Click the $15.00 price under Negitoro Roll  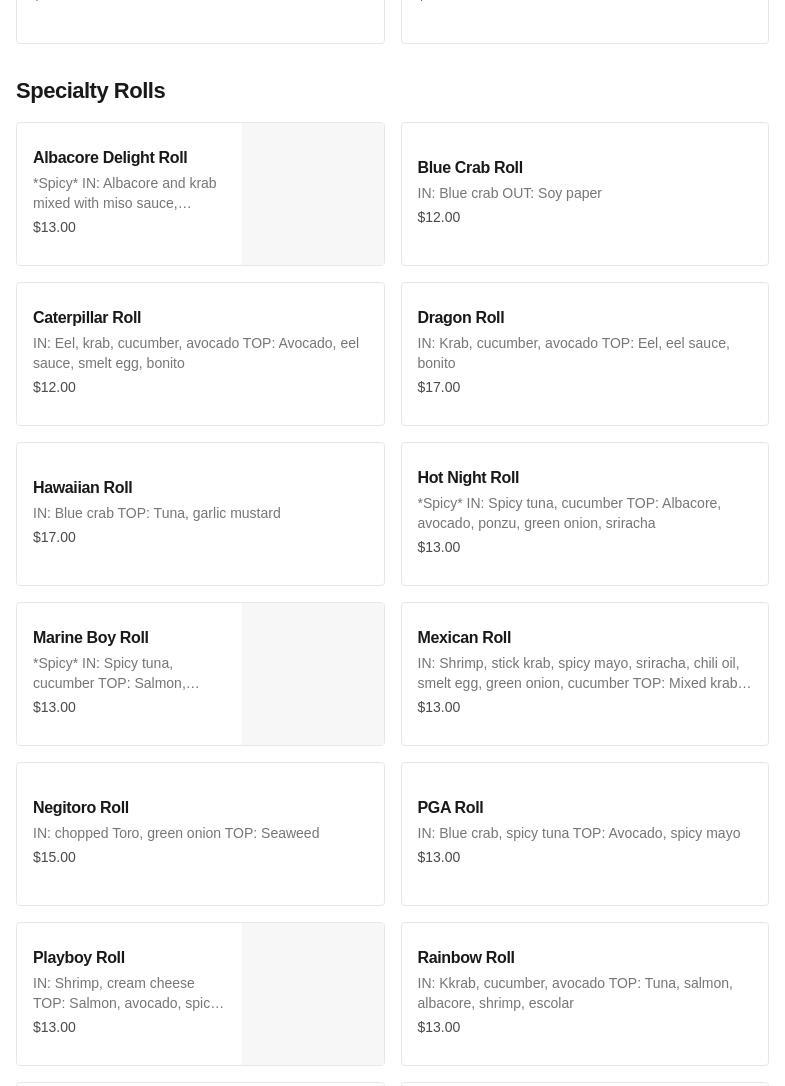point(55,857)
